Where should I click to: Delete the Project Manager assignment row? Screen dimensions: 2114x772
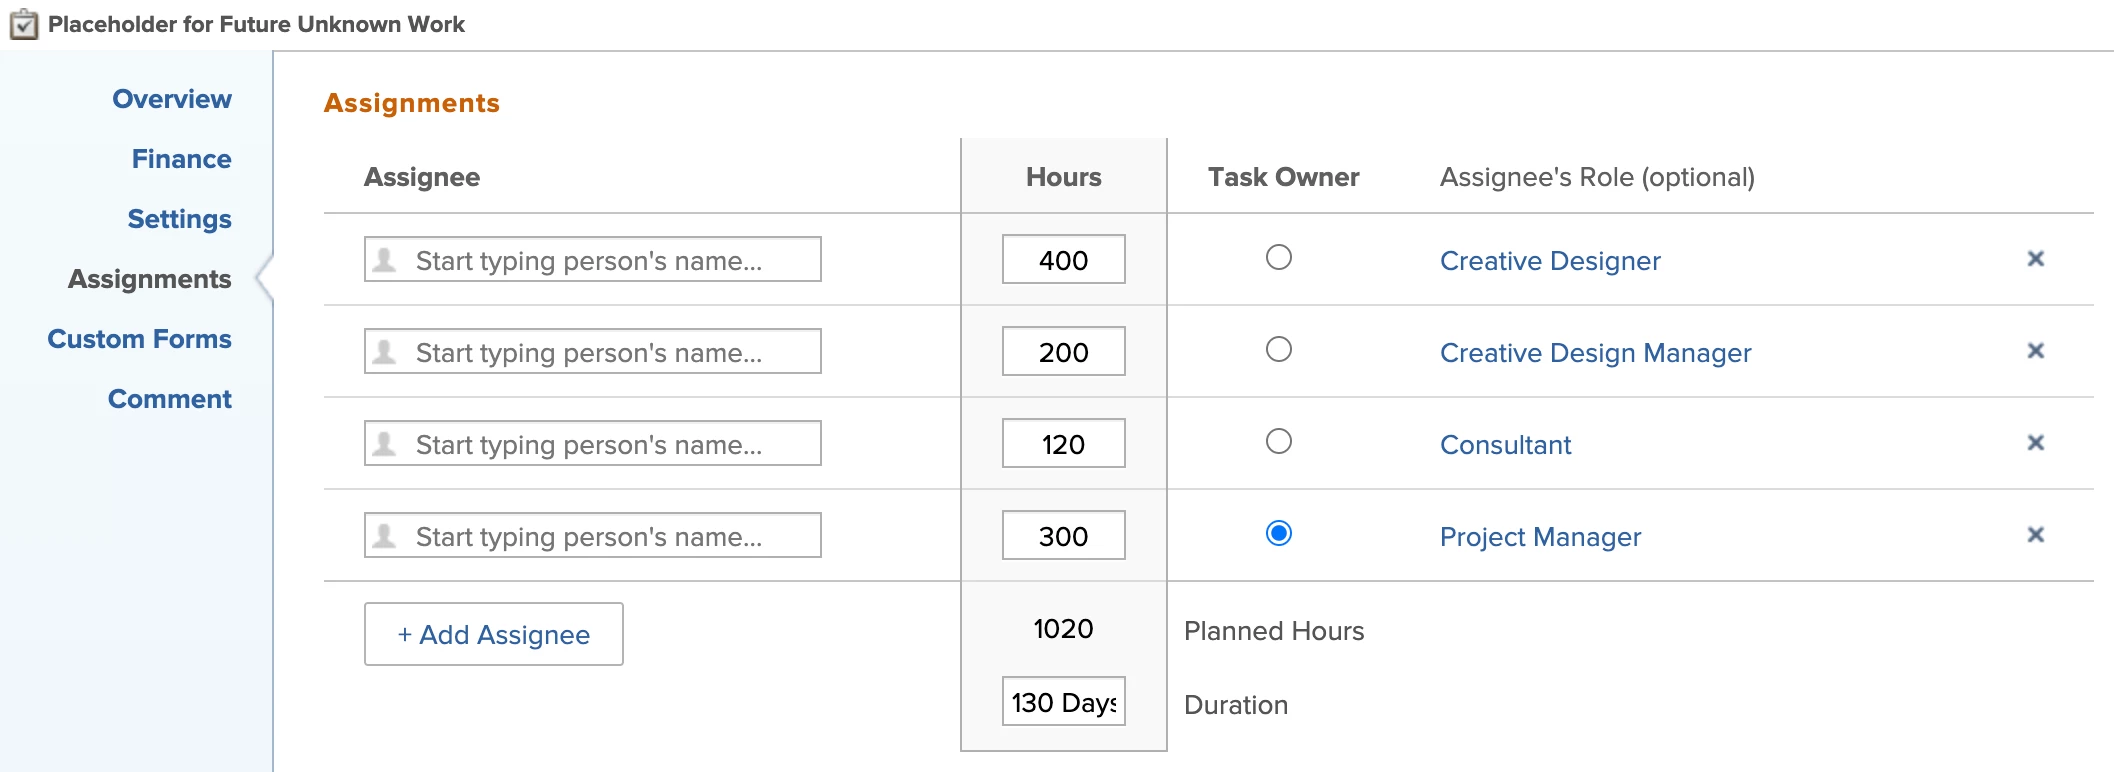click(2035, 535)
